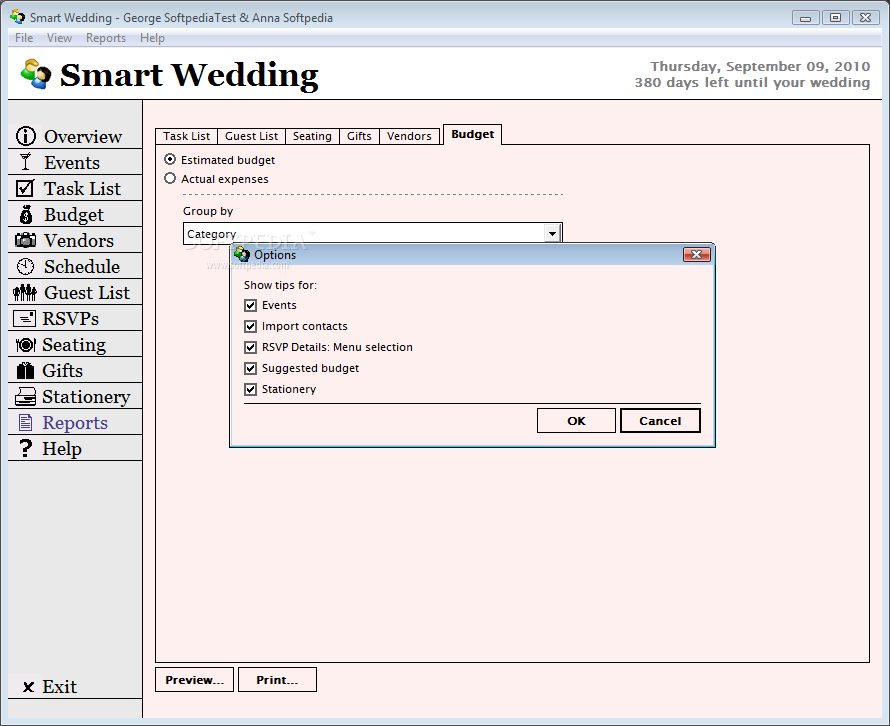This screenshot has height=726, width=890.
Task: Click the Preview... button
Action: 194,679
